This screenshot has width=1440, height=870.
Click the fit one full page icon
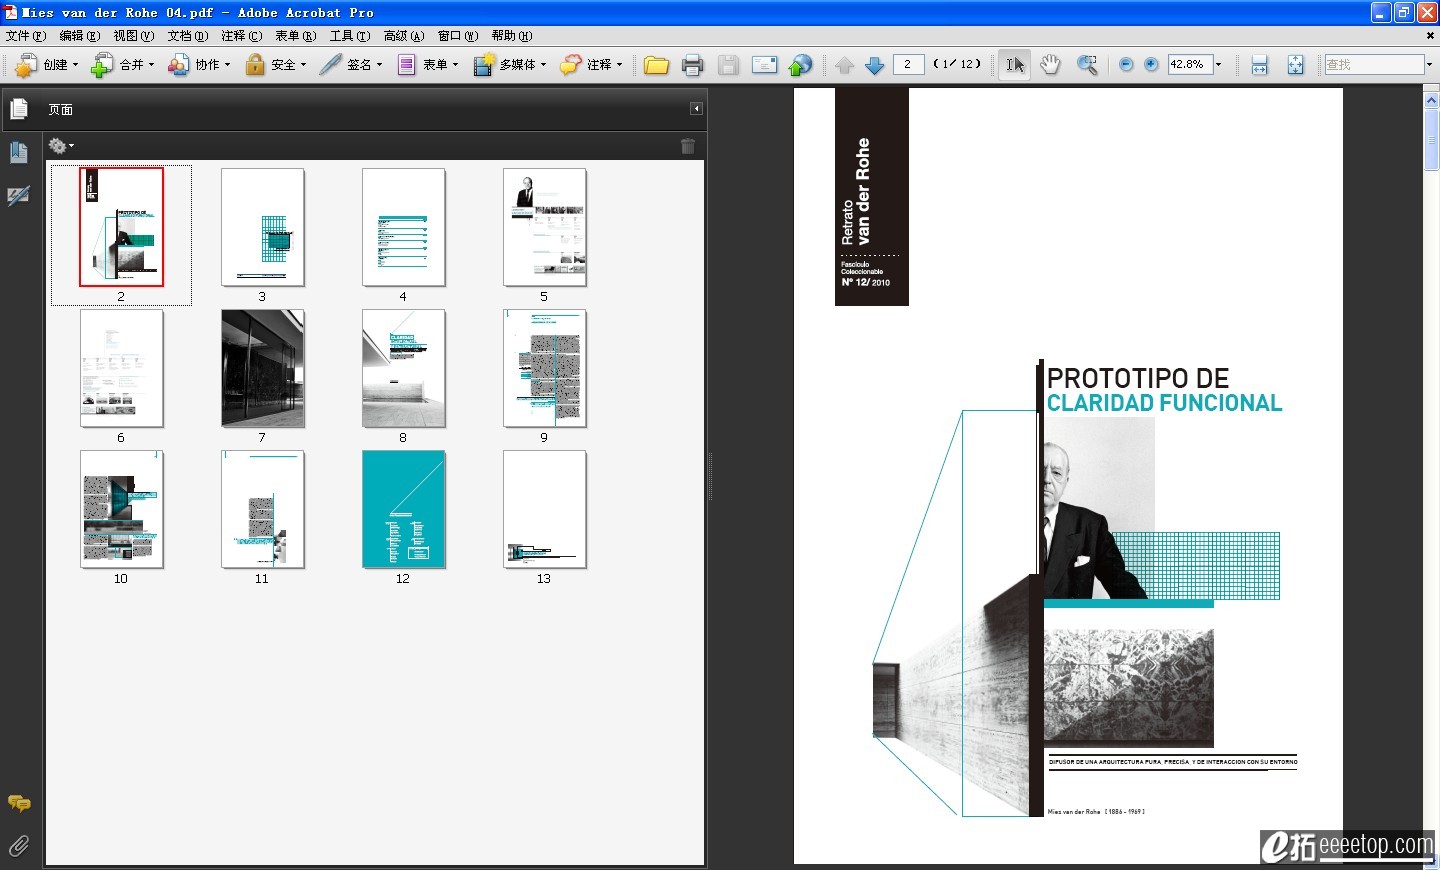click(1295, 65)
